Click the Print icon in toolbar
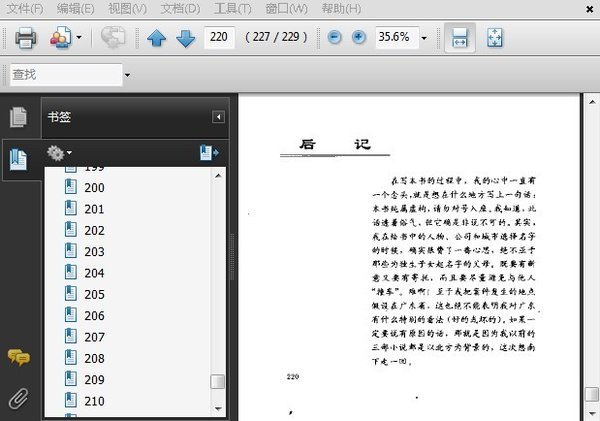This screenshot has width=600, height=421. pos(26,38)
